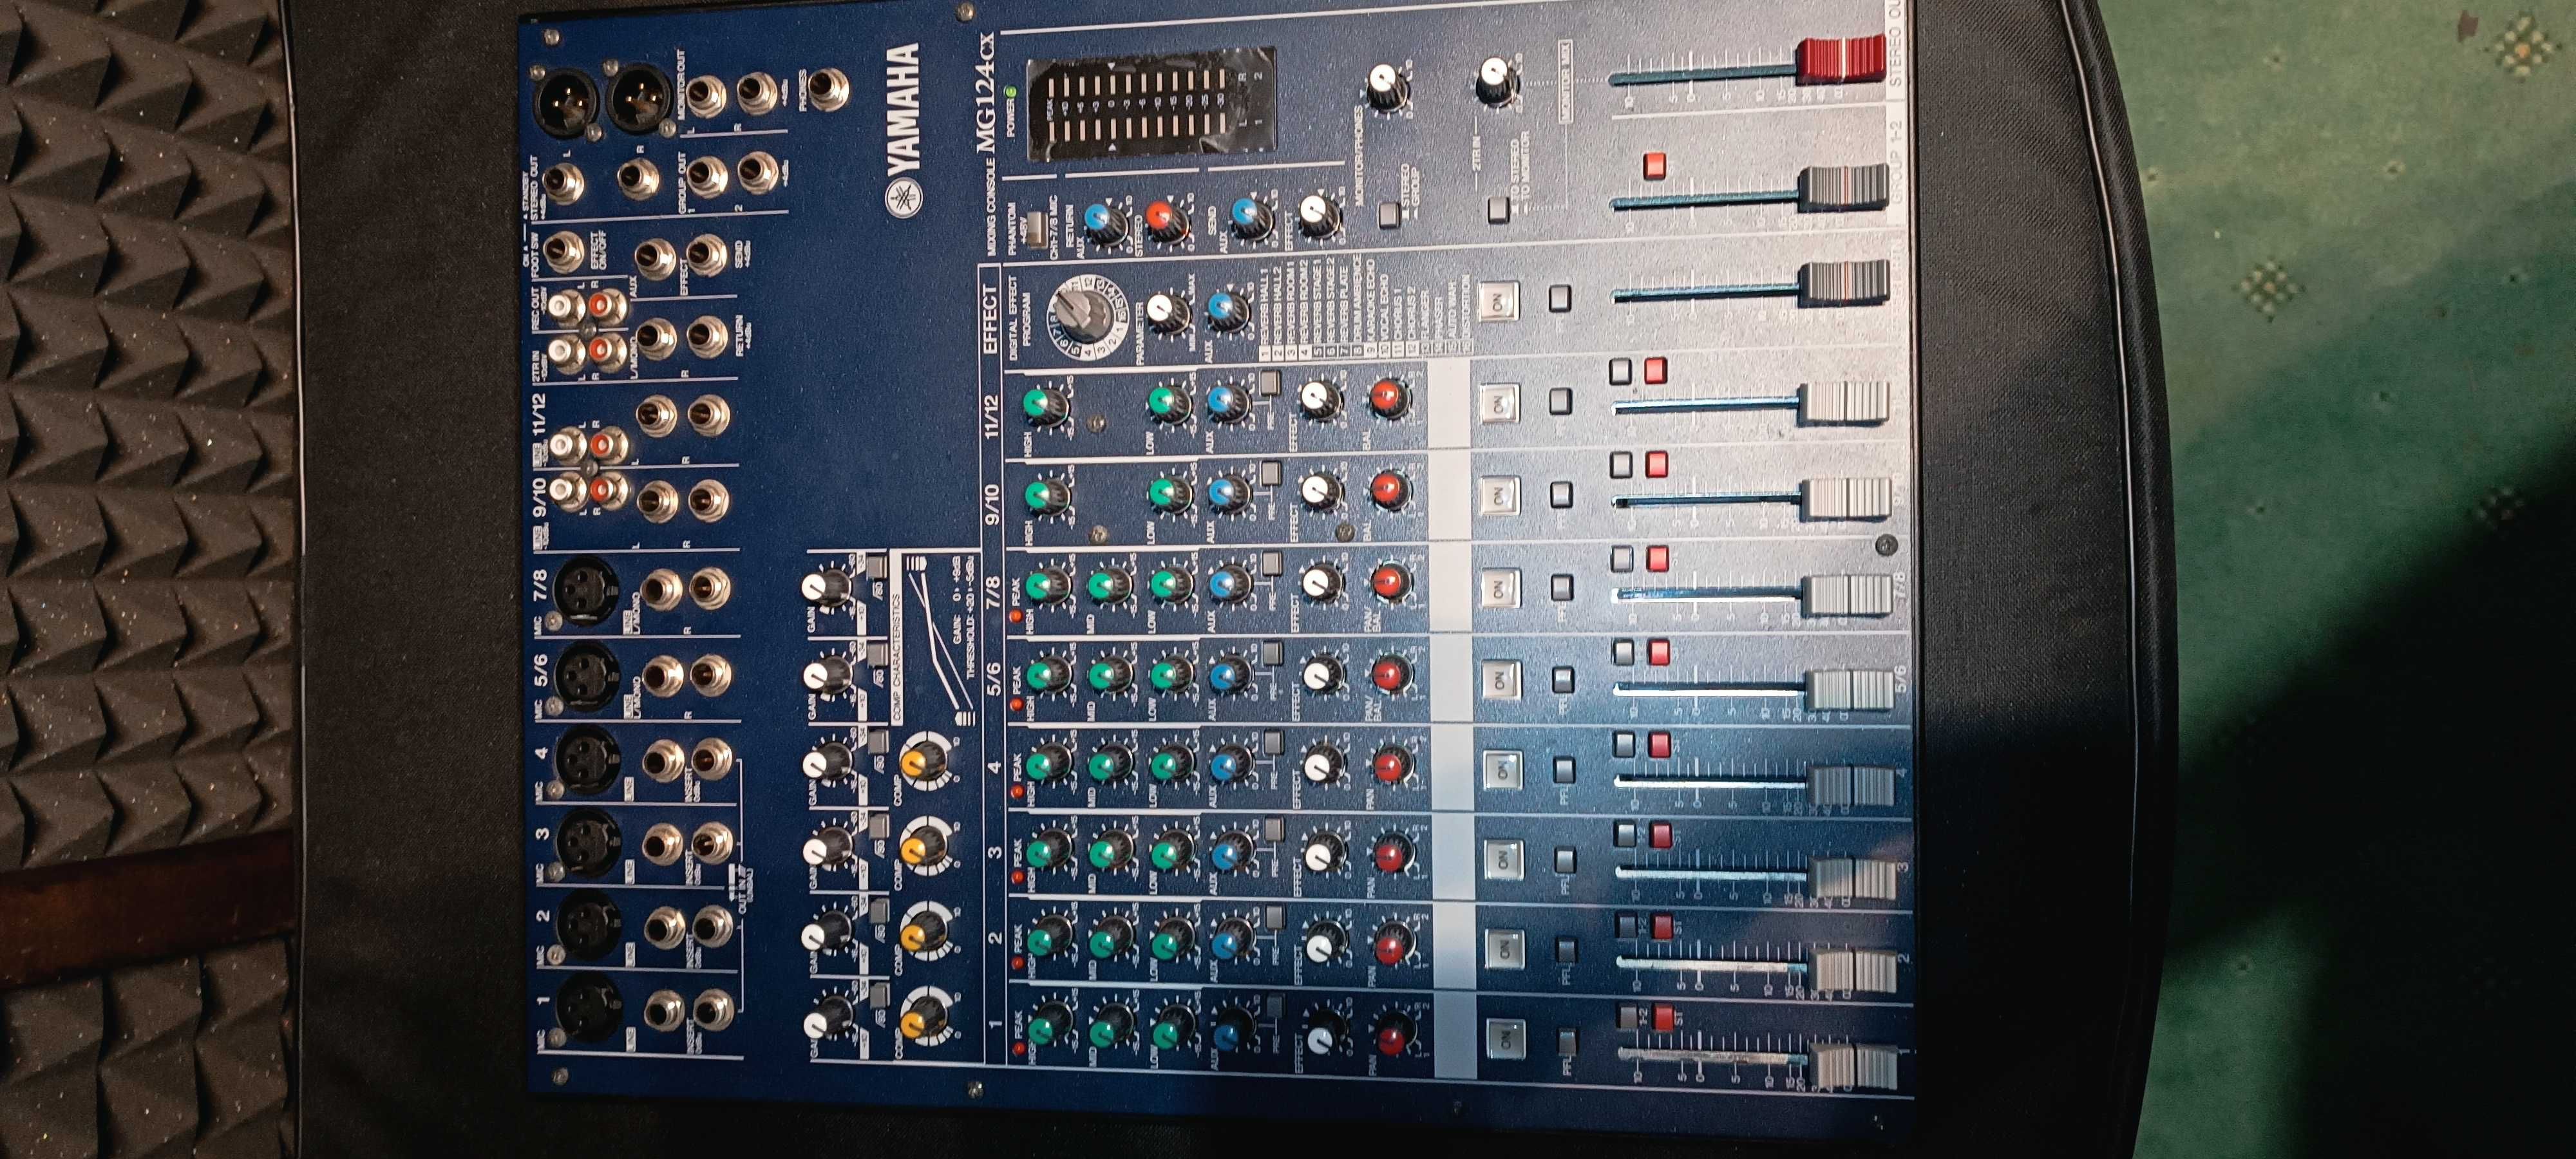The image size is (2576, 1159).
Task: Click the channel 3 fader cap
Action: 1852,879
